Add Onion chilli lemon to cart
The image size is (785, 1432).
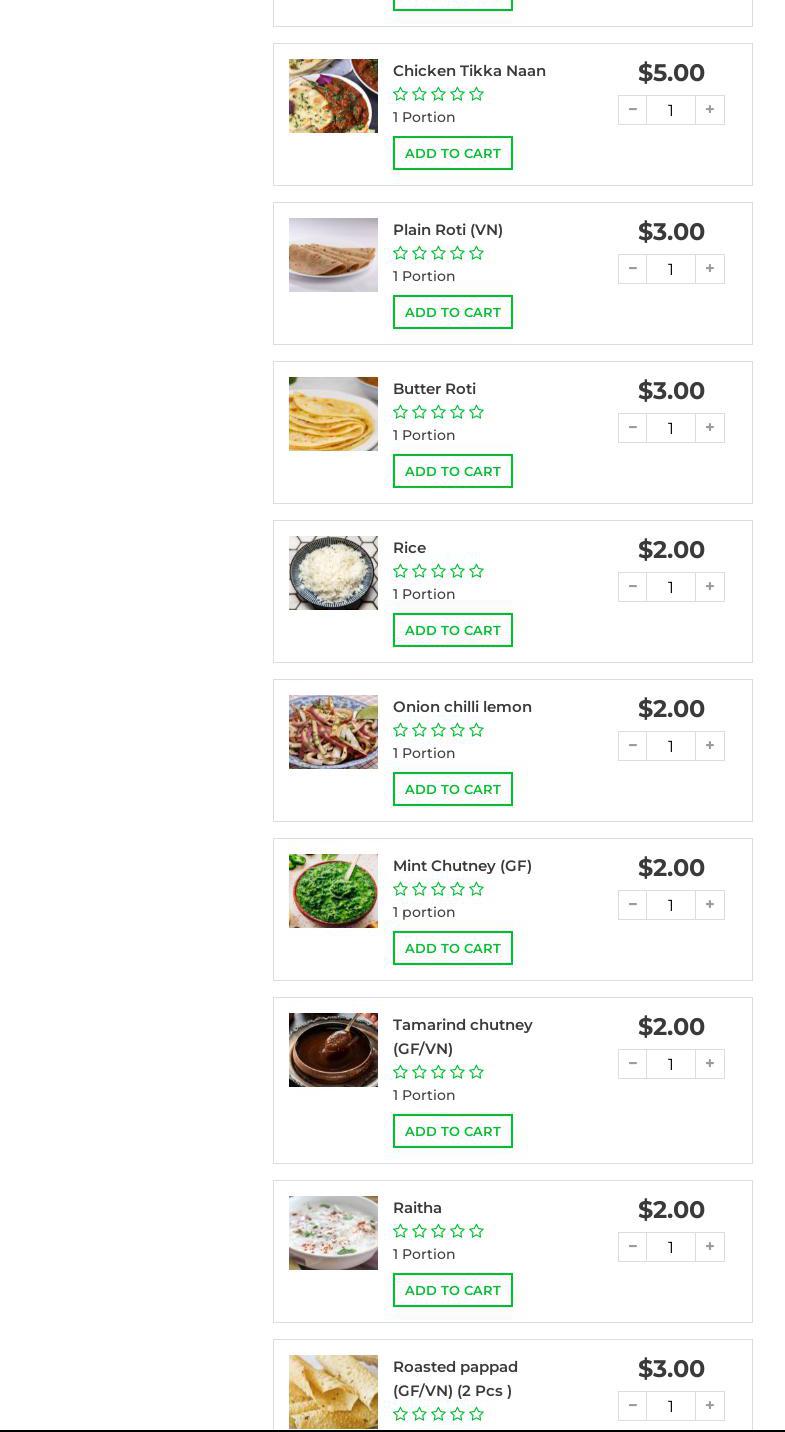pos(452,789)
